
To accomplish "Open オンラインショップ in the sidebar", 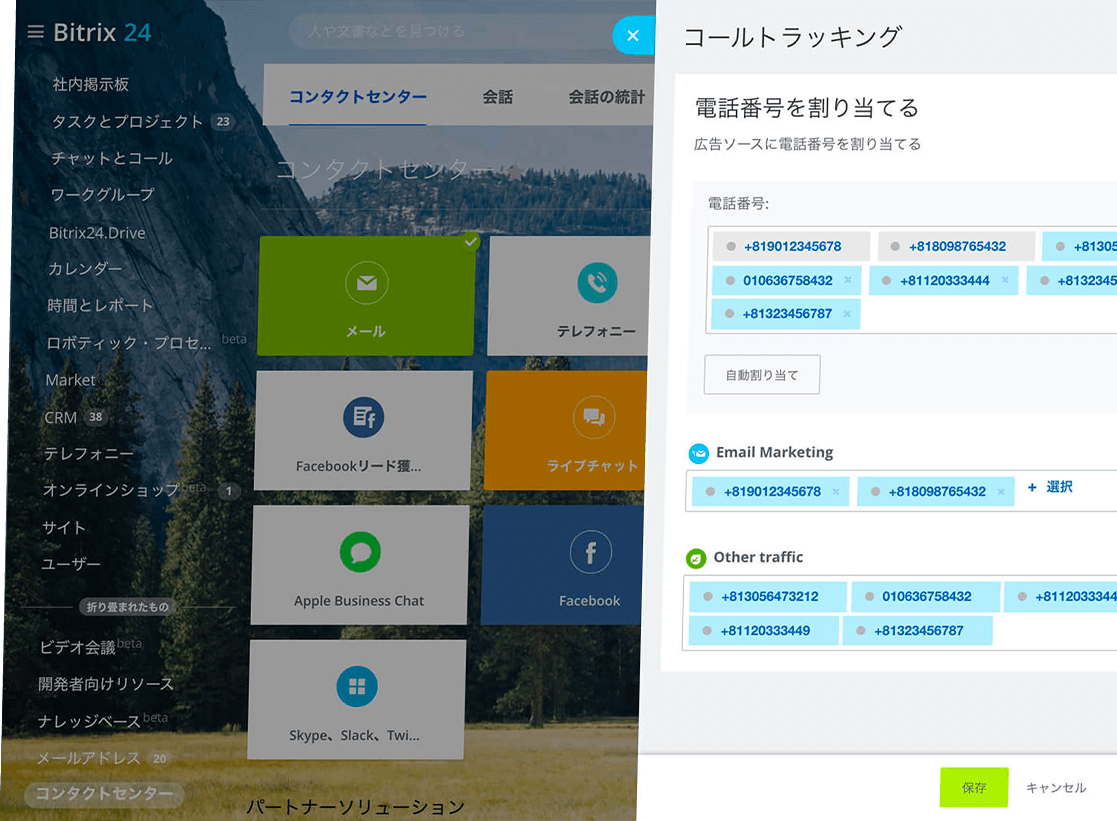I will 110,490.
